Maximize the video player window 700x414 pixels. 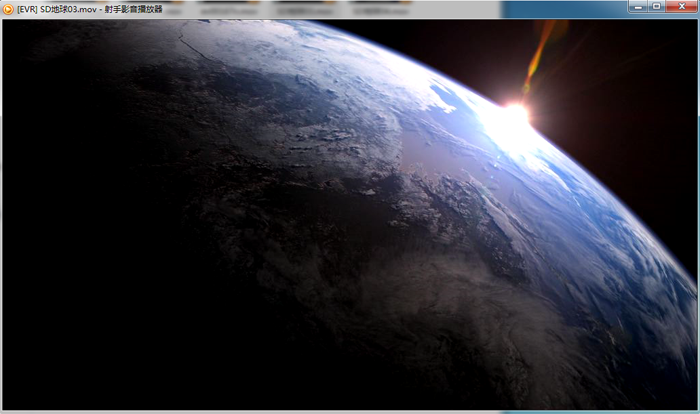[656, 6]
